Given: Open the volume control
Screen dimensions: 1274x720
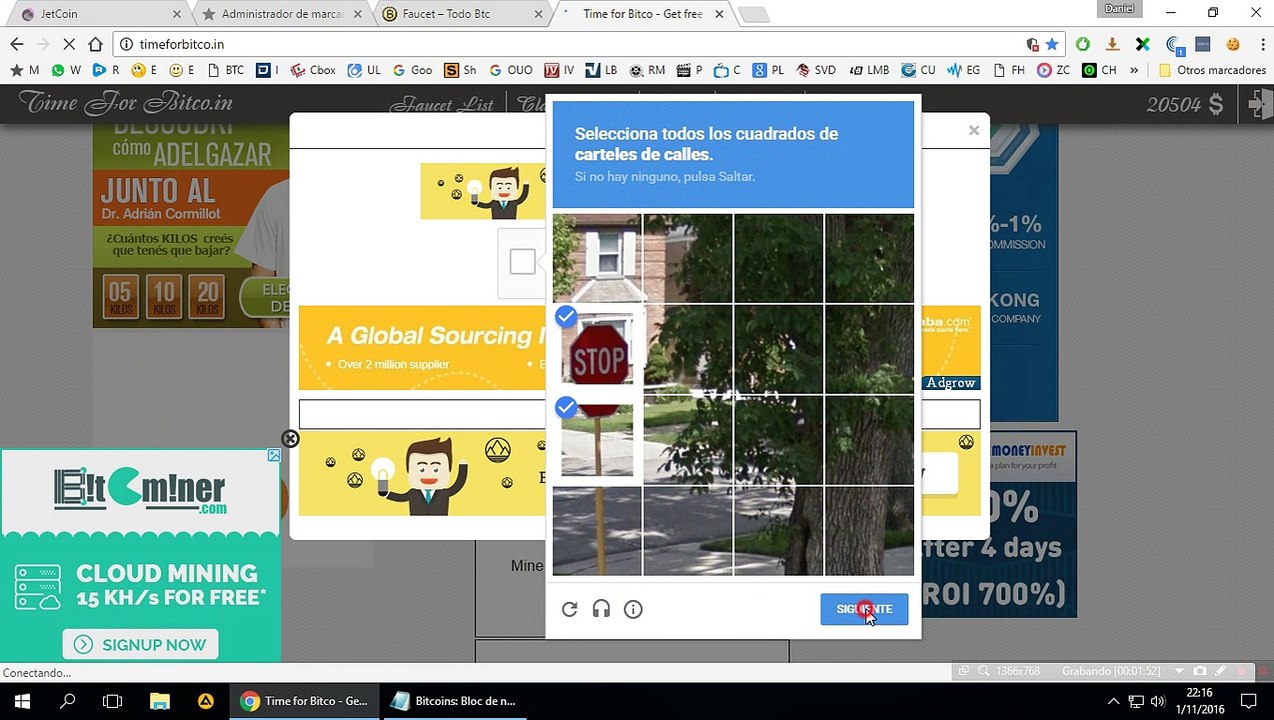Looking at the screenshot, I should pyautogui.click(x=1158, y=701).
